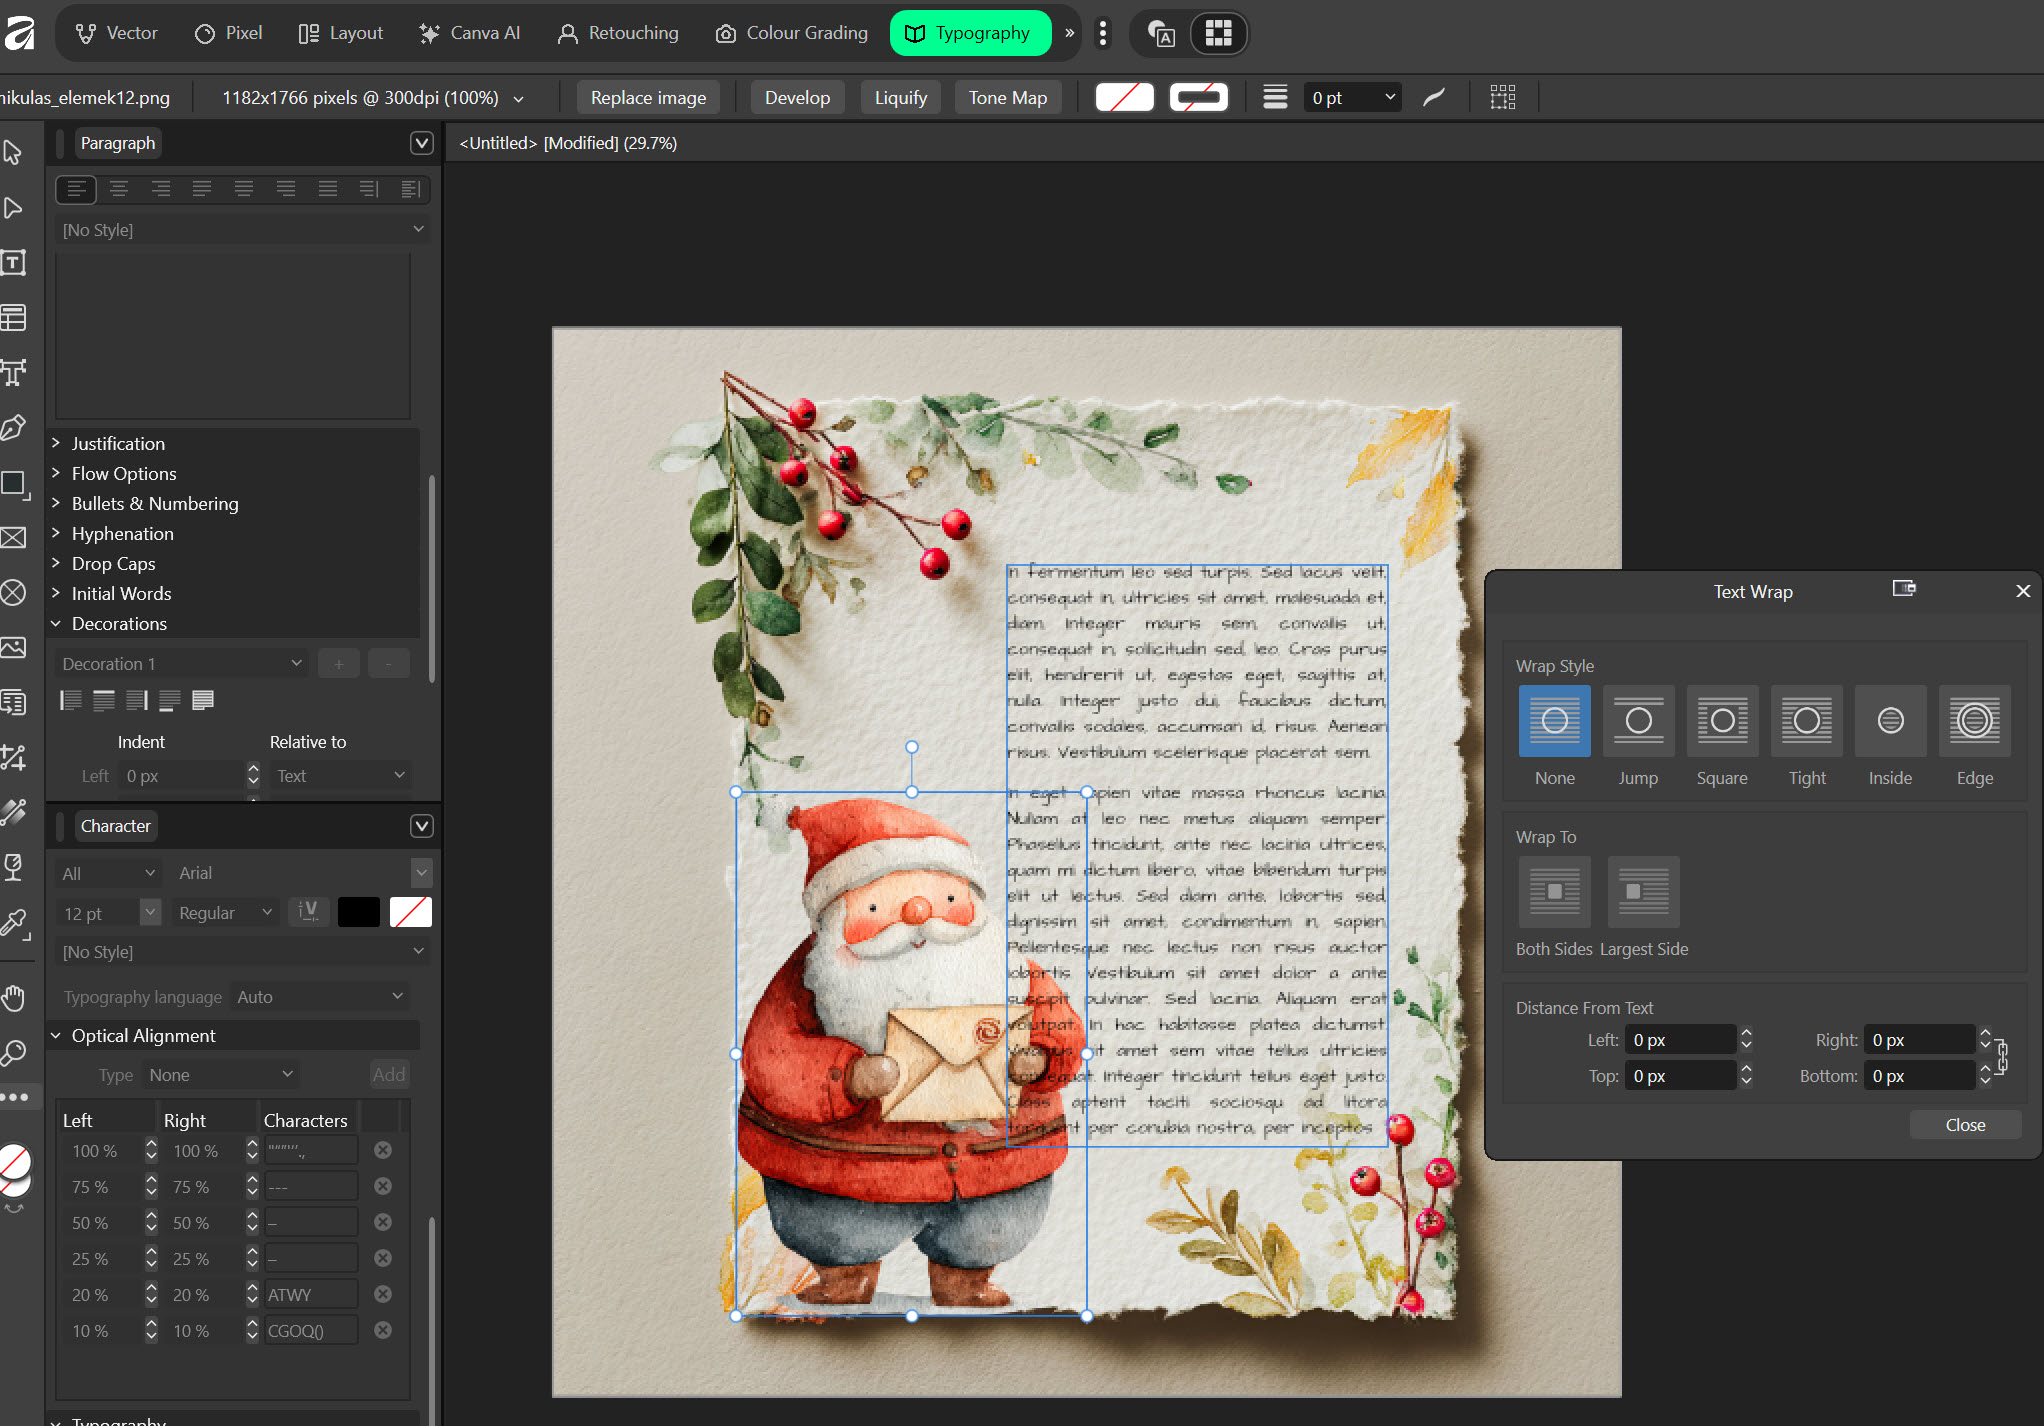
Task: Activate the Hand pan tool
Action: [14, 997]
